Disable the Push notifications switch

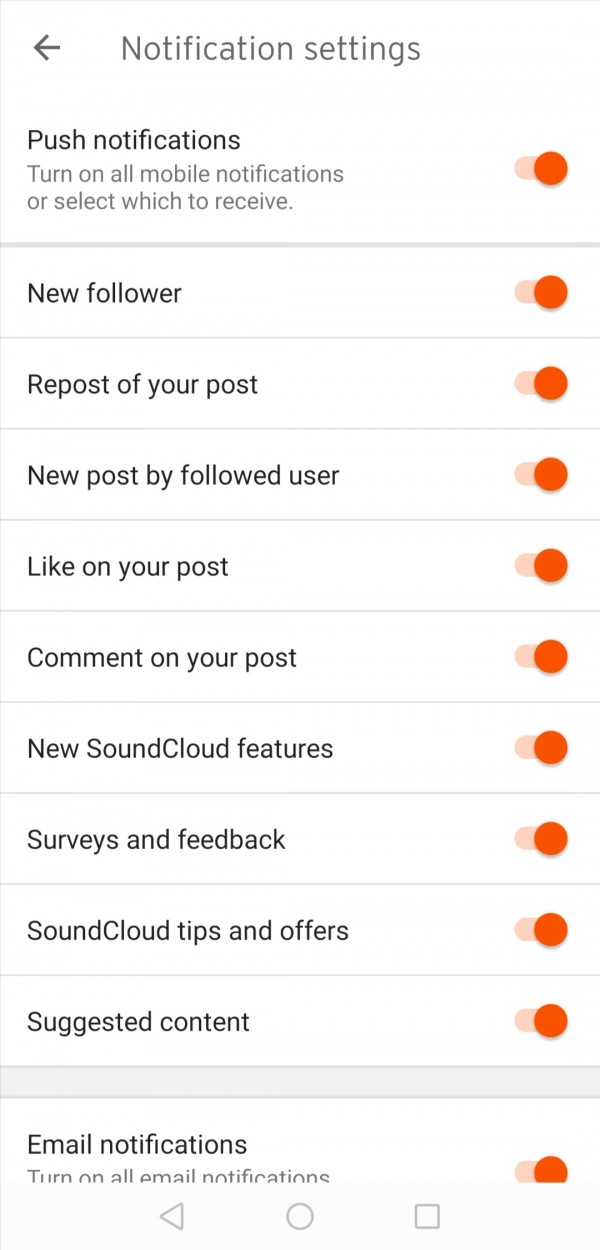point(542,168)
